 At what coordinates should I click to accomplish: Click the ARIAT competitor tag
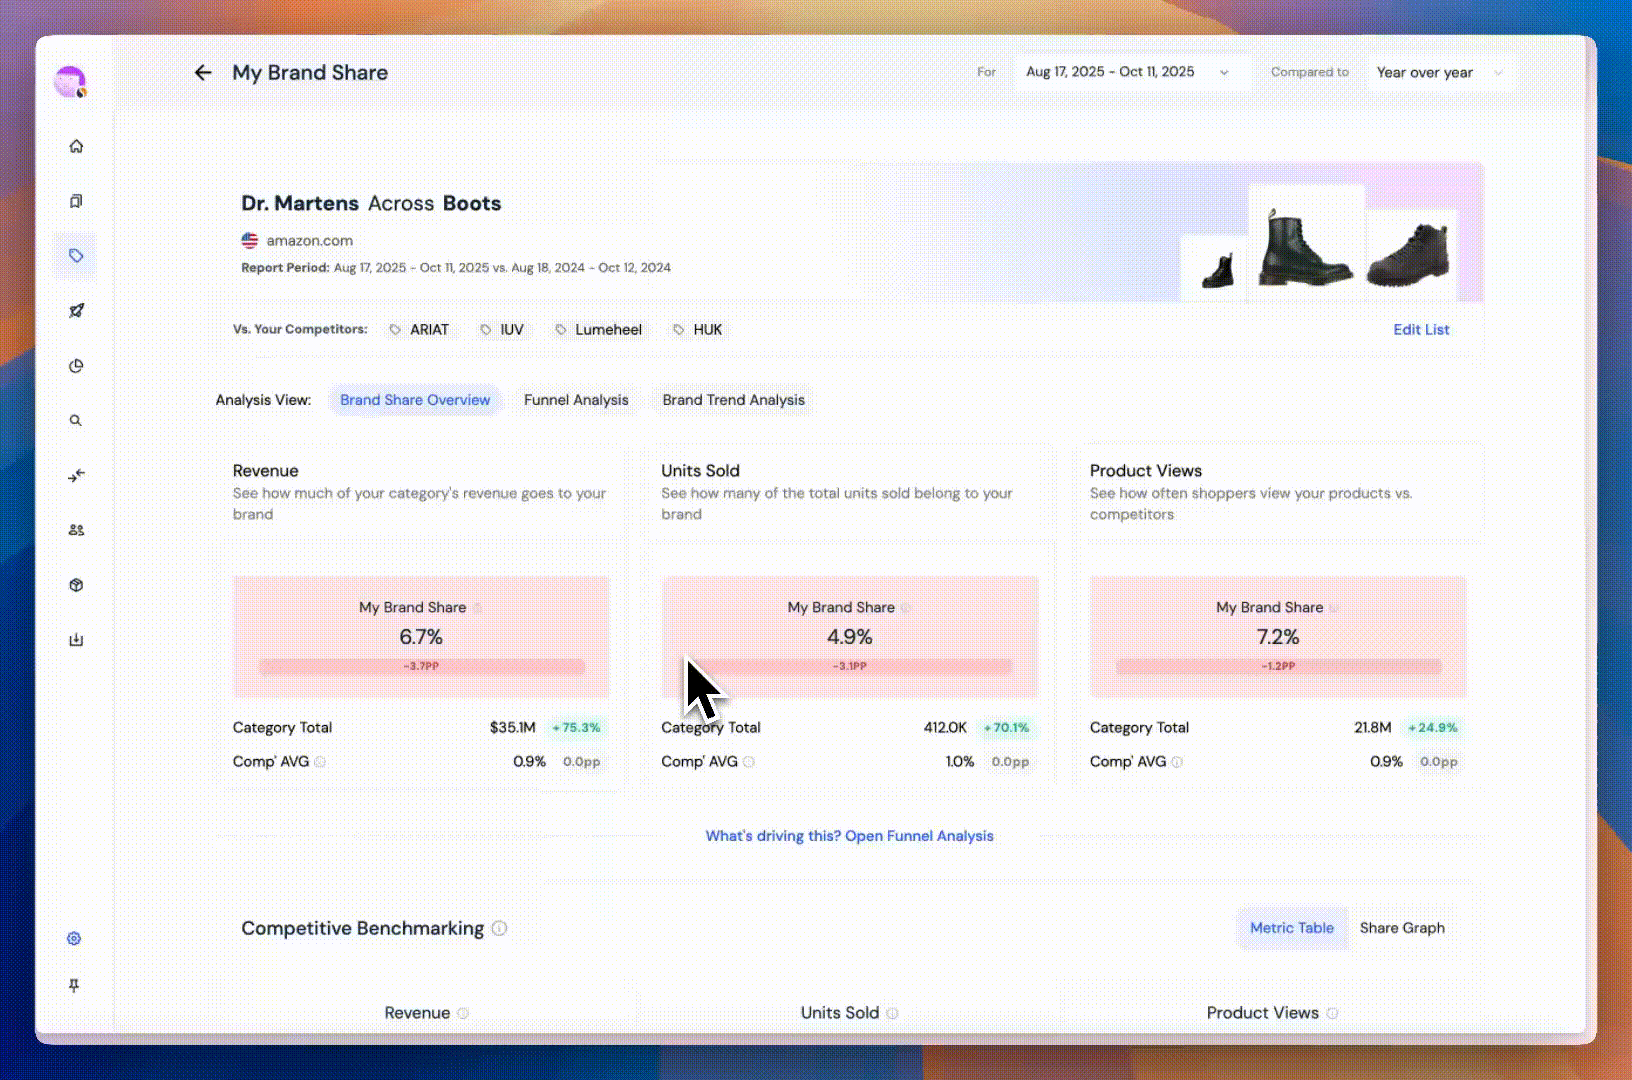point(420,330)
